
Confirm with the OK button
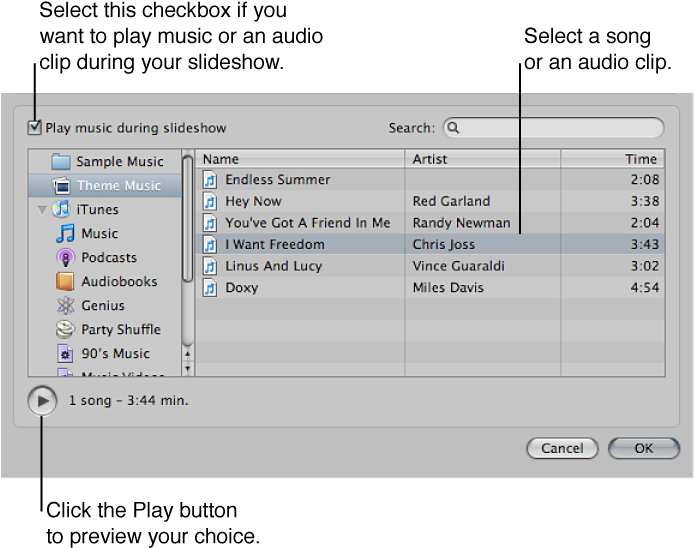643,448
